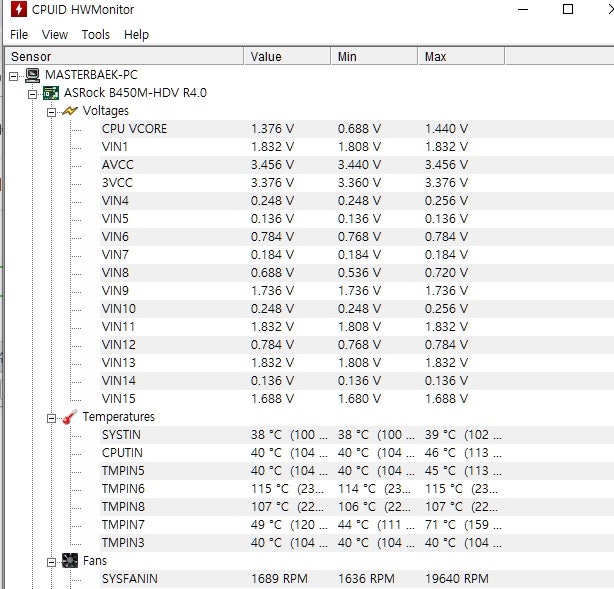Click the Fans icon in tree
The height and width of the screenshot is (589, 614).
pyautogui.click(x=70, y=561)
